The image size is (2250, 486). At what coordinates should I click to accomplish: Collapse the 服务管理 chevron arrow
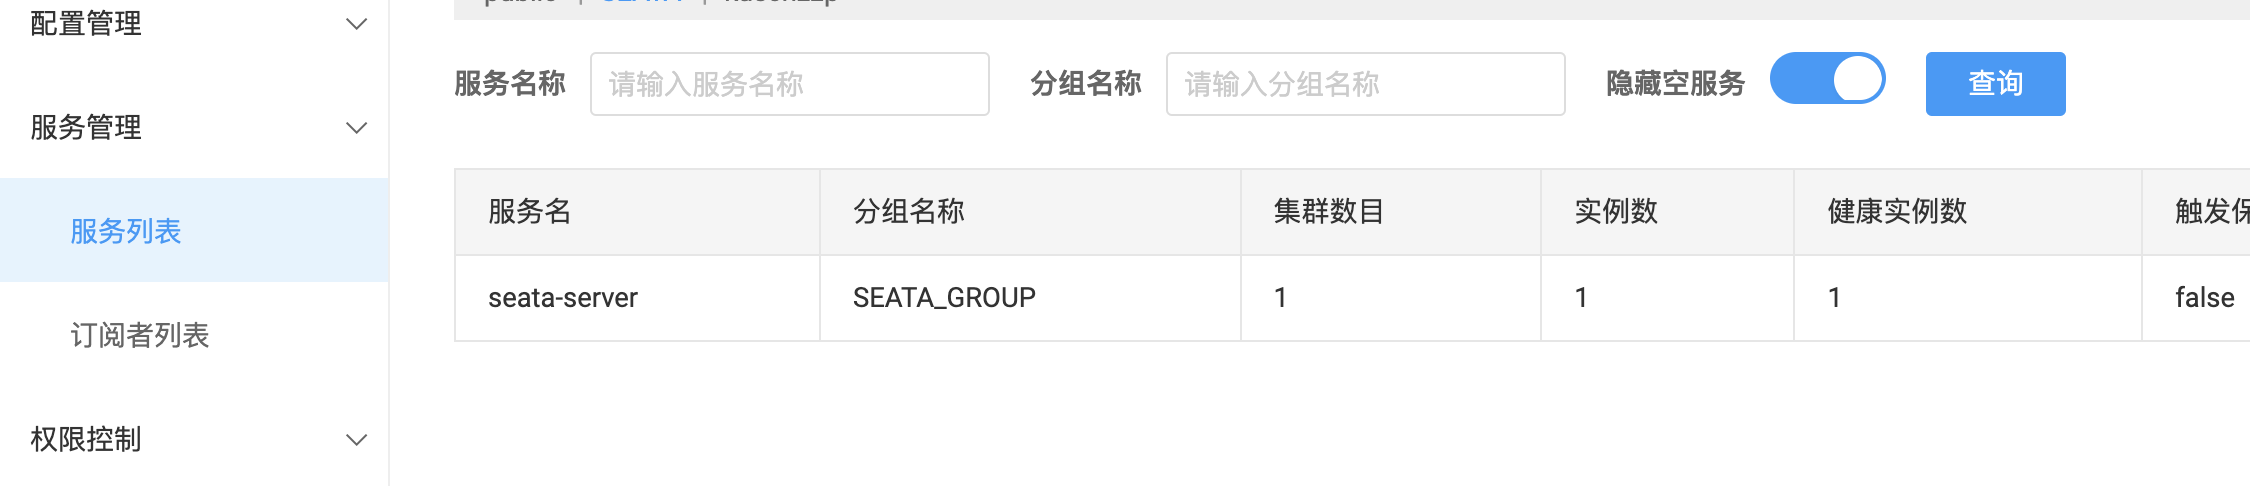pyautogui.click(x=356, y=127)
